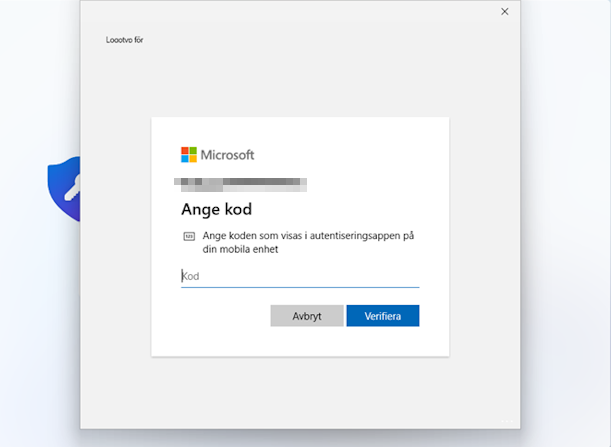Close the sign-in dialog window
The width and height of the screenshot is (611, 447).
click(505, 12)
